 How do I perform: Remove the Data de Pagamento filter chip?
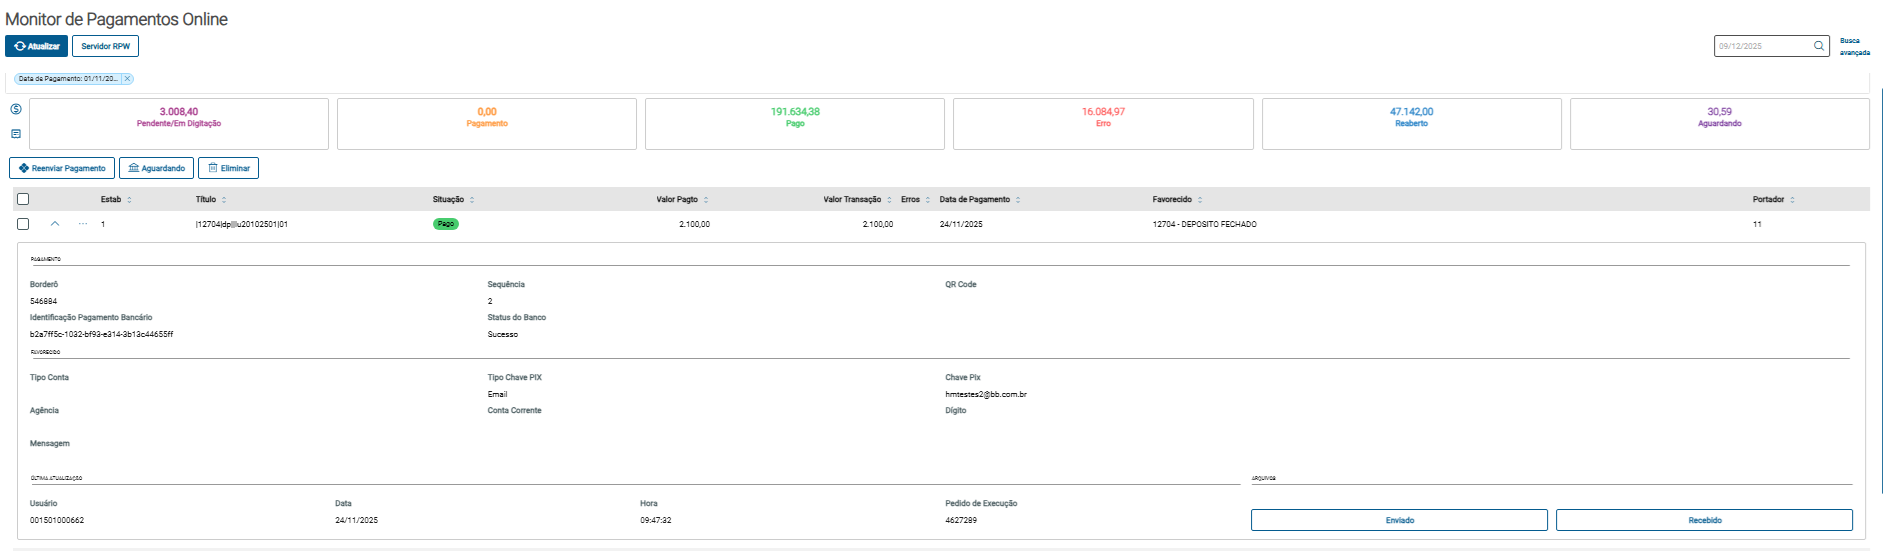tap(127, 79)
